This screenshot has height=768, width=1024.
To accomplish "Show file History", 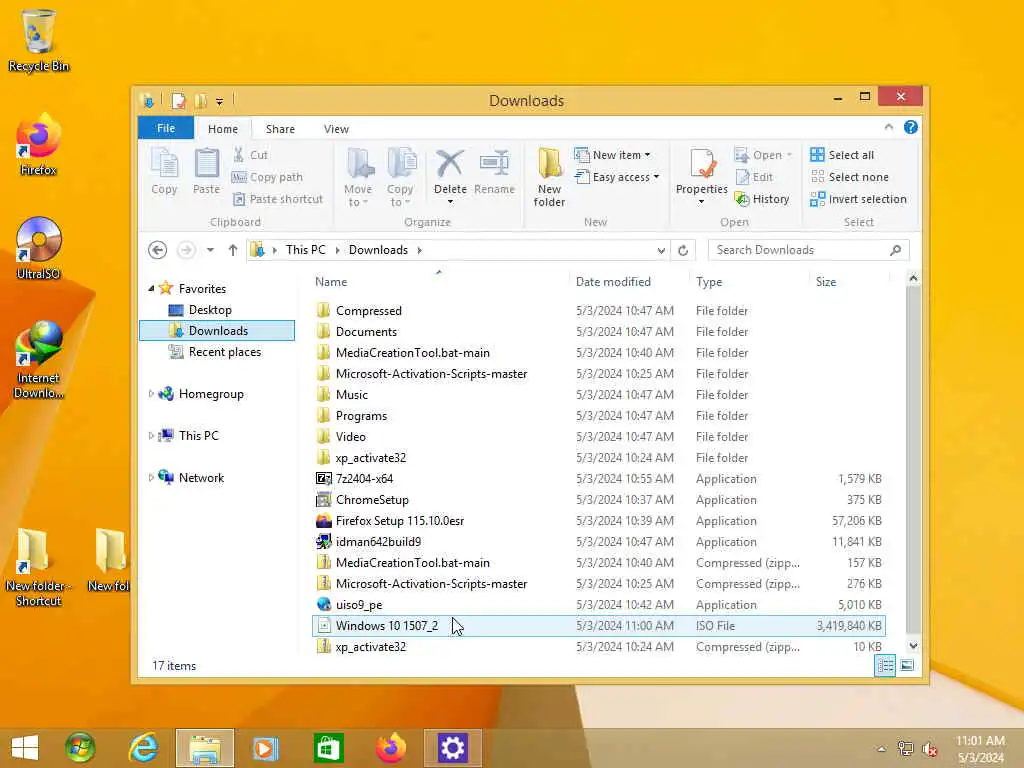I will (762, 199).
